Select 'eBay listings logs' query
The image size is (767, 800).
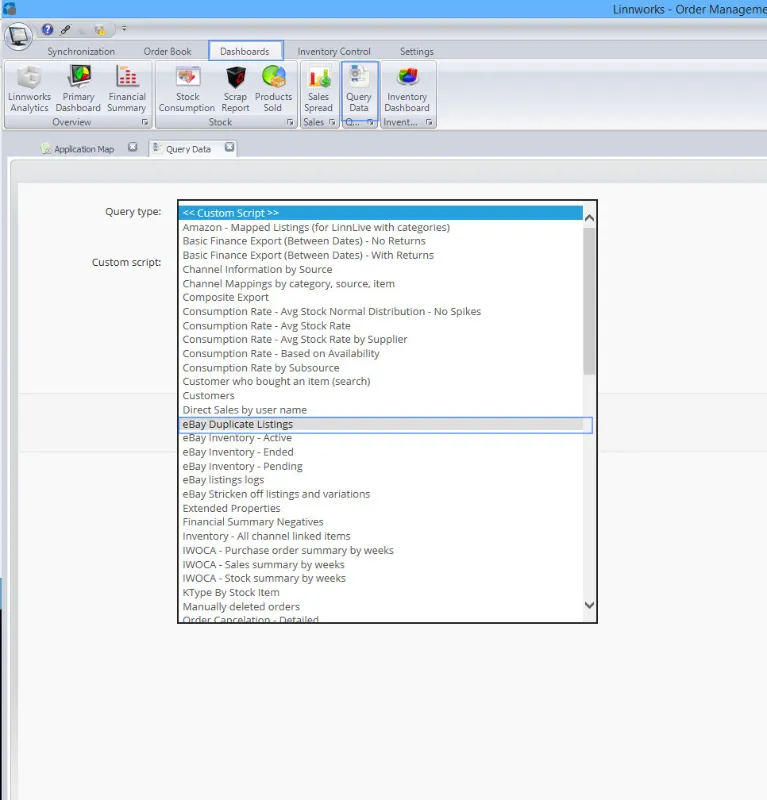pos(381,480)
